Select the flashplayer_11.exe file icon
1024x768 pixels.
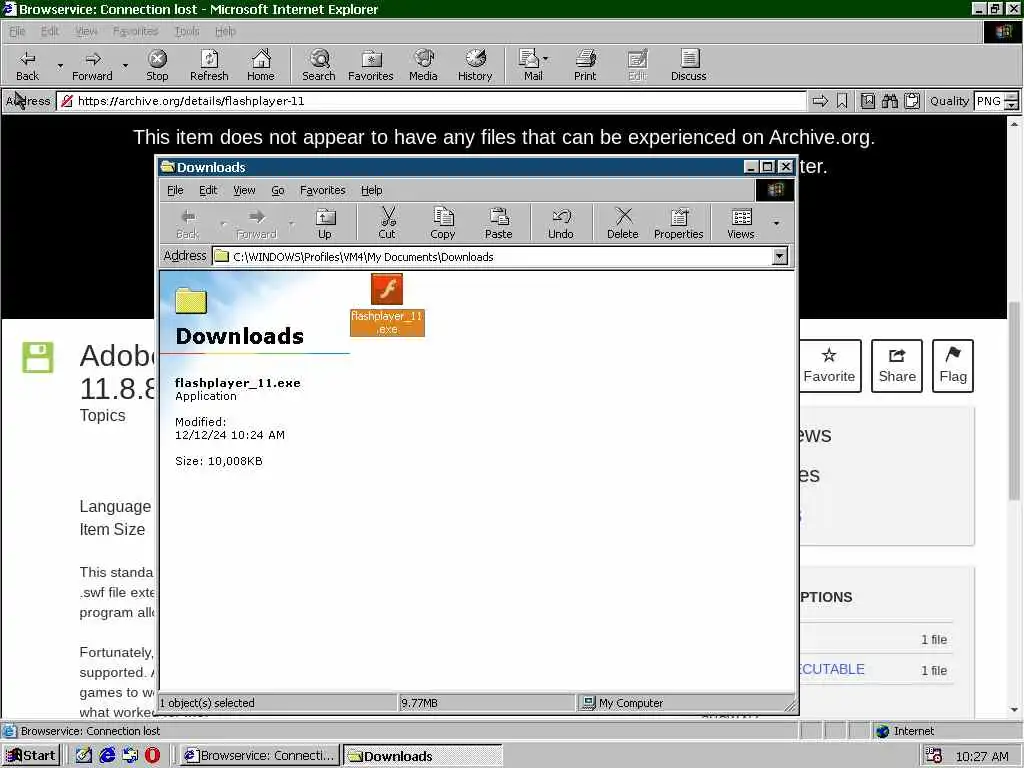(x=387, y=289)
